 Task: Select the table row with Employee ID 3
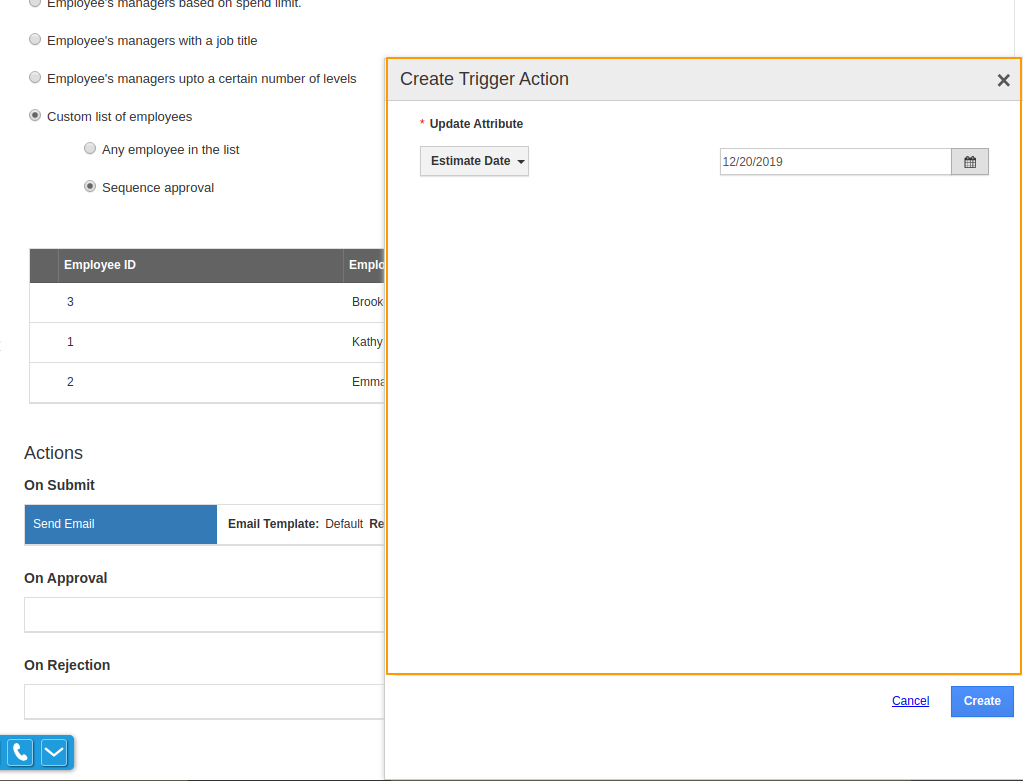click(200, 302)
